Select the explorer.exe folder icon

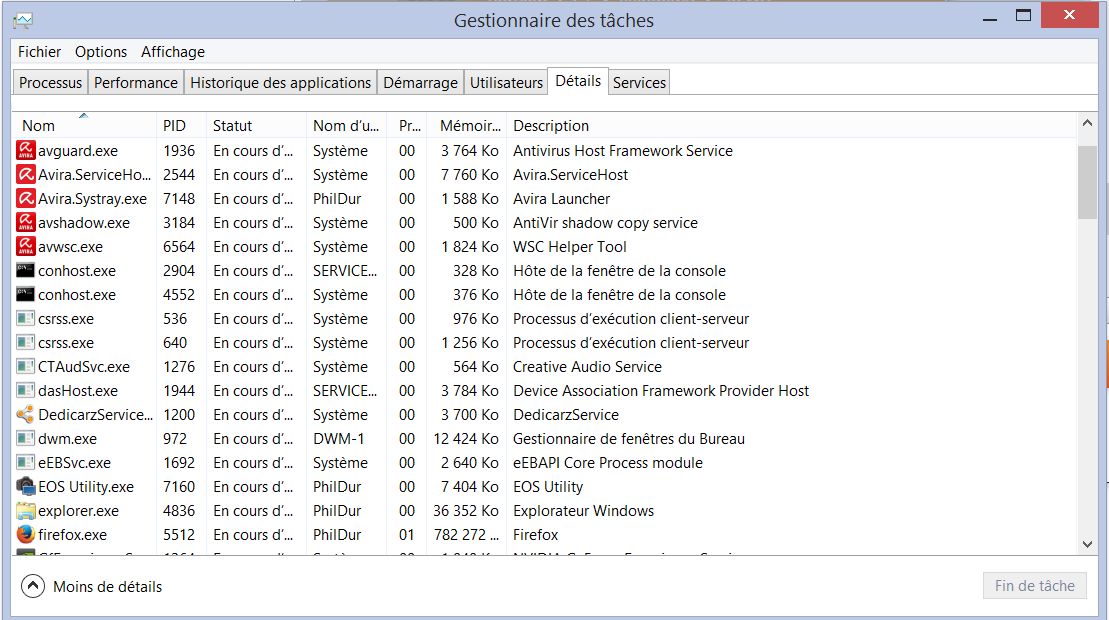click(26, 511)
